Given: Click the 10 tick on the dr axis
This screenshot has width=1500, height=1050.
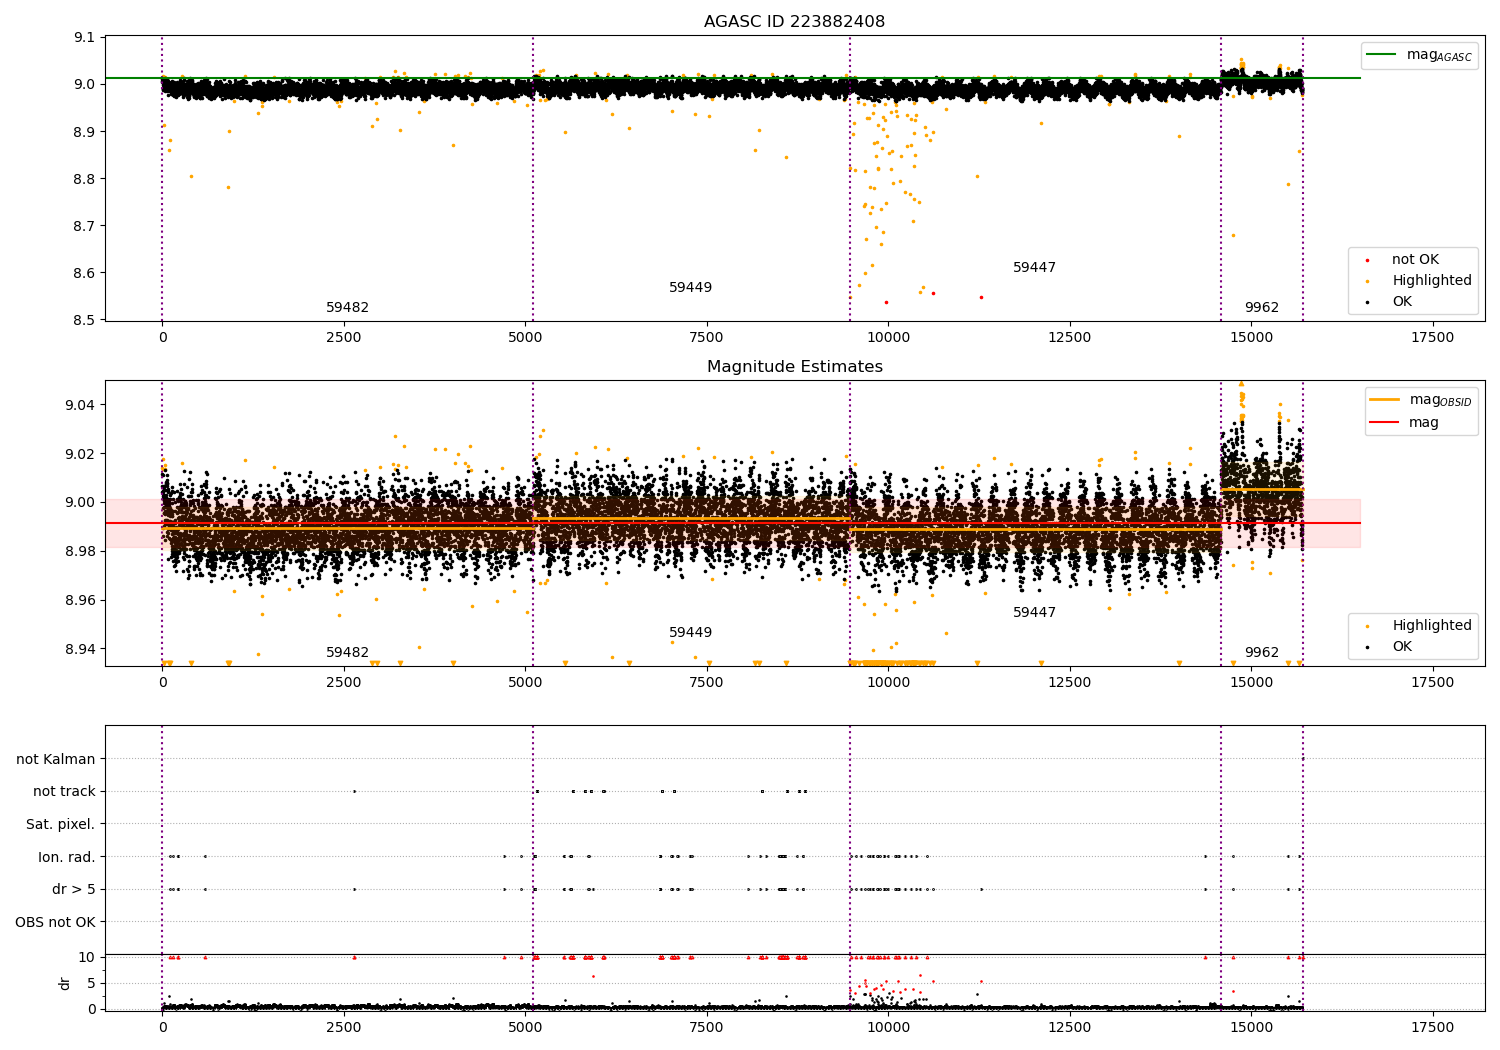Looking at the screenshot, I should pyautogui.click(x=86, y=958).
